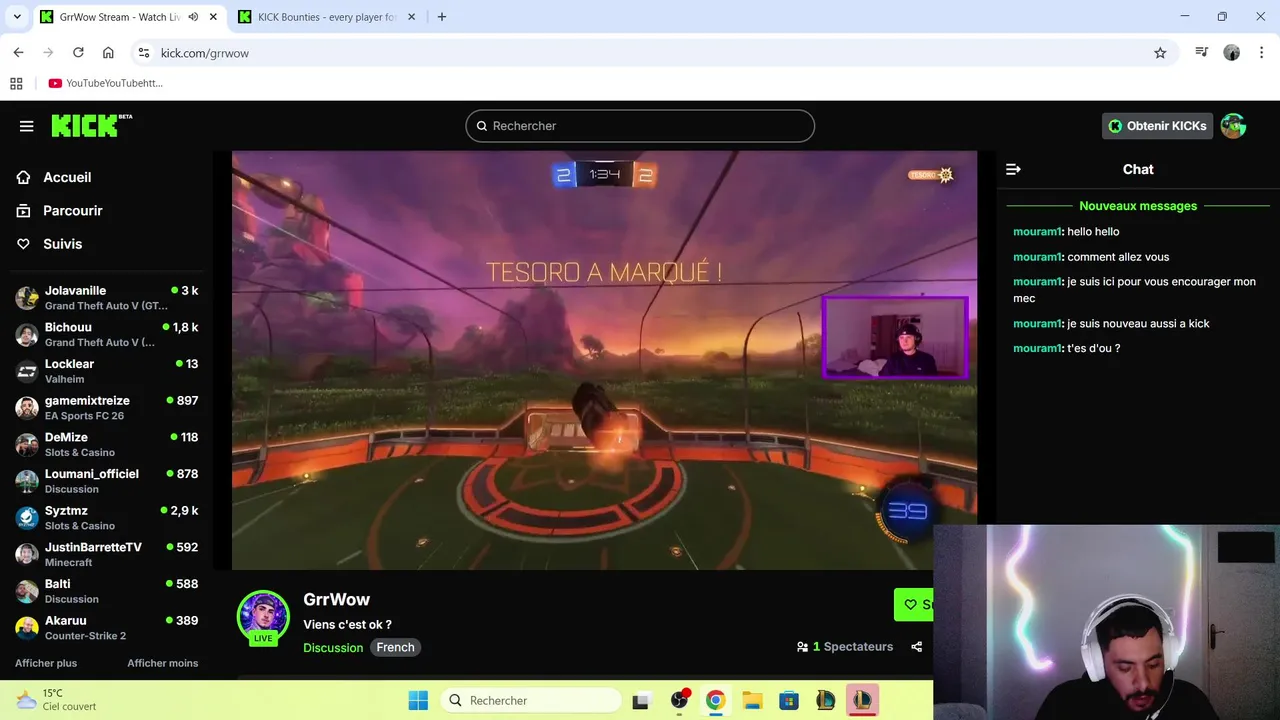Open Akaruu channel avatar

(x=27, y=628)
